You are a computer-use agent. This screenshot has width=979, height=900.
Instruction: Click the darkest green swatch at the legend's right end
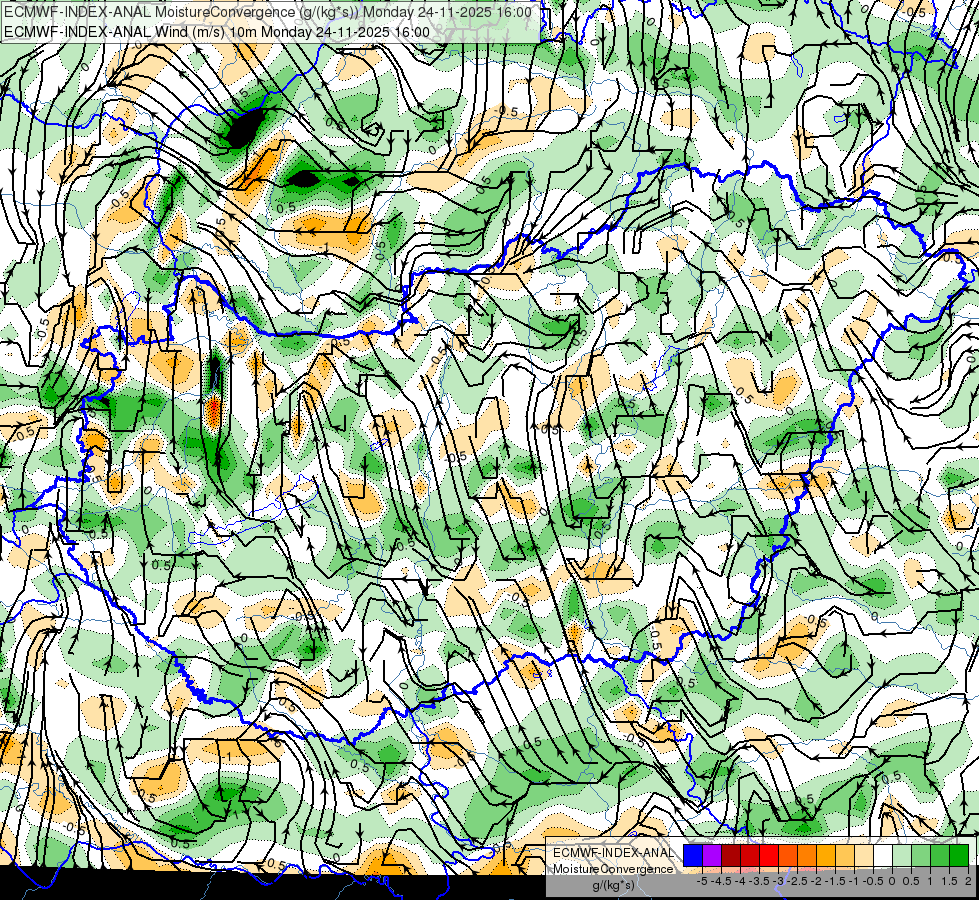958,856
